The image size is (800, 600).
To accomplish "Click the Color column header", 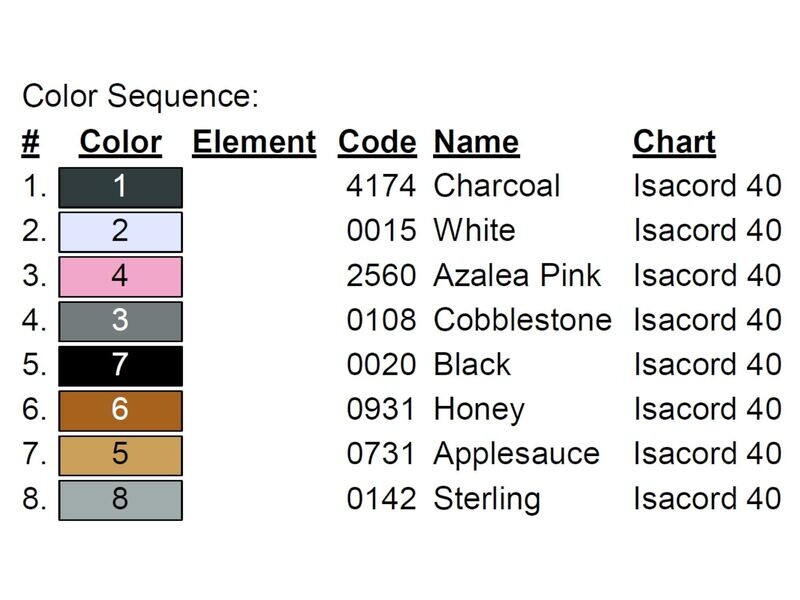I will pyautogui.click(x=121, y=142).
